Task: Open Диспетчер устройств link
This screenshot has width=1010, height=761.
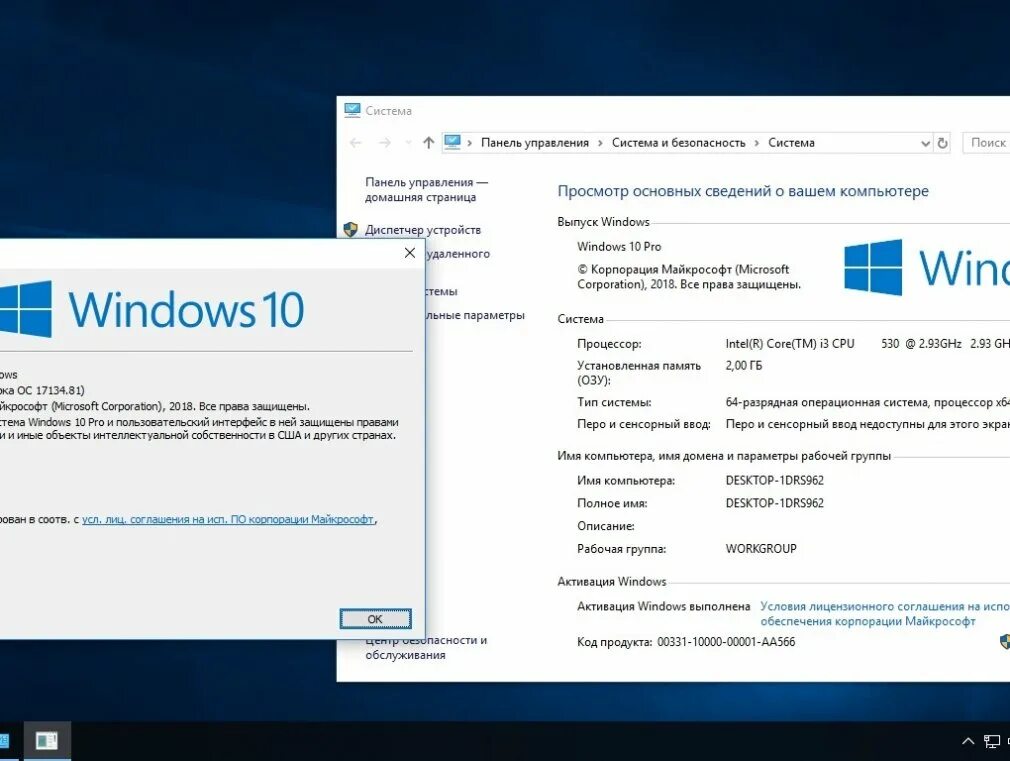Action: (423, 230)
